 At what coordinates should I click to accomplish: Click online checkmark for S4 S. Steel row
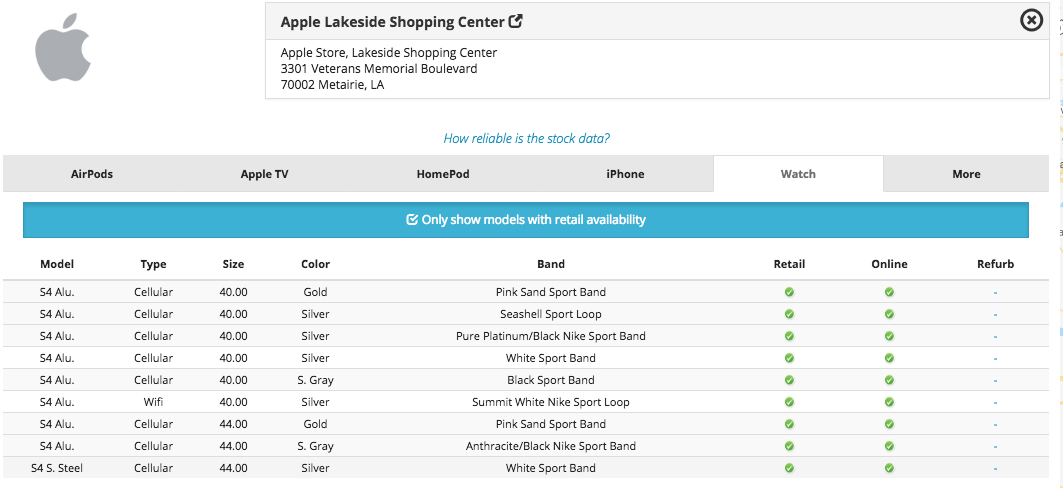889,468
